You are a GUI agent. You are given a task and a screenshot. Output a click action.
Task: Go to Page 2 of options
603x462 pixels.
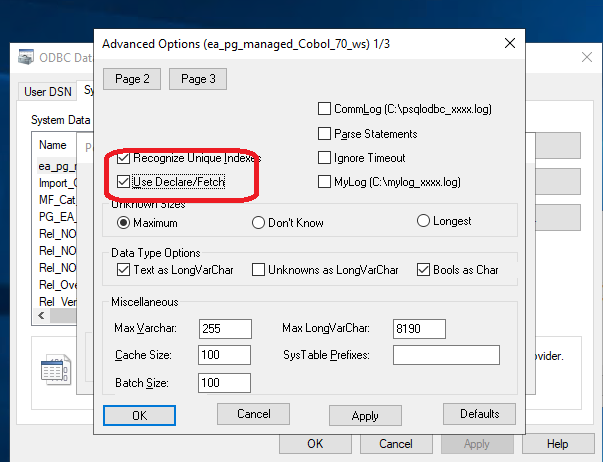tap(132, 79)
